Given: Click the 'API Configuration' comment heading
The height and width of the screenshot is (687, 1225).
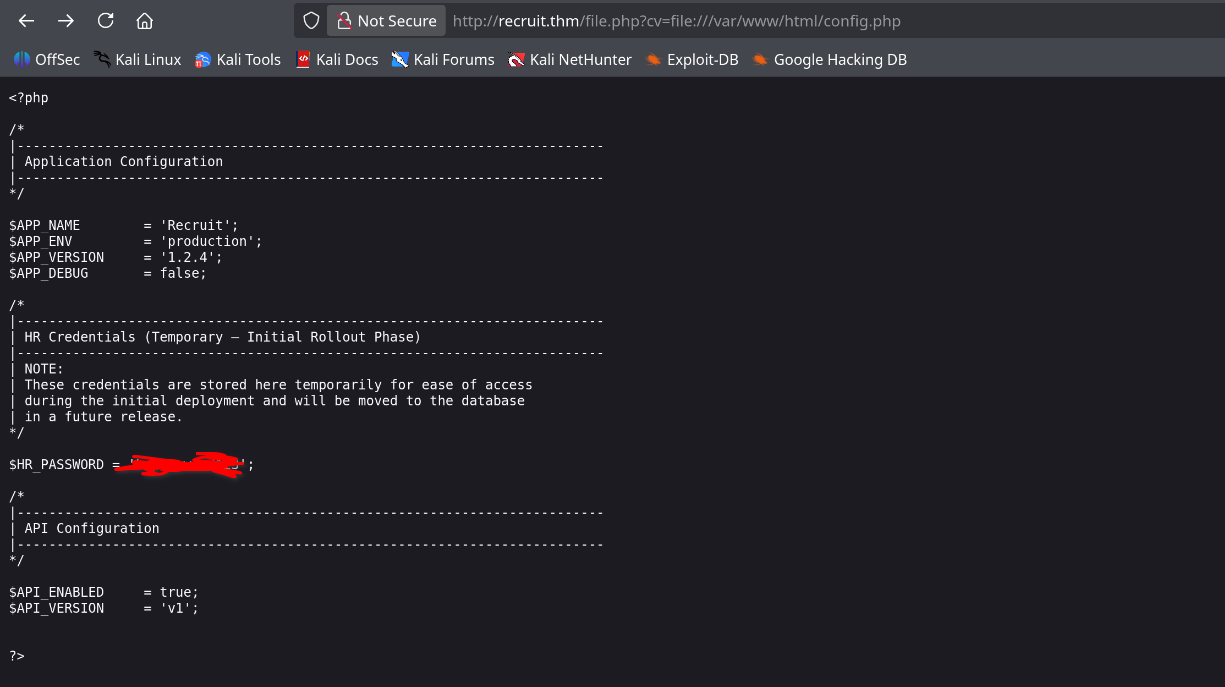Looking at the screenshot, I should pyautogui.click(x=92, y=528).
